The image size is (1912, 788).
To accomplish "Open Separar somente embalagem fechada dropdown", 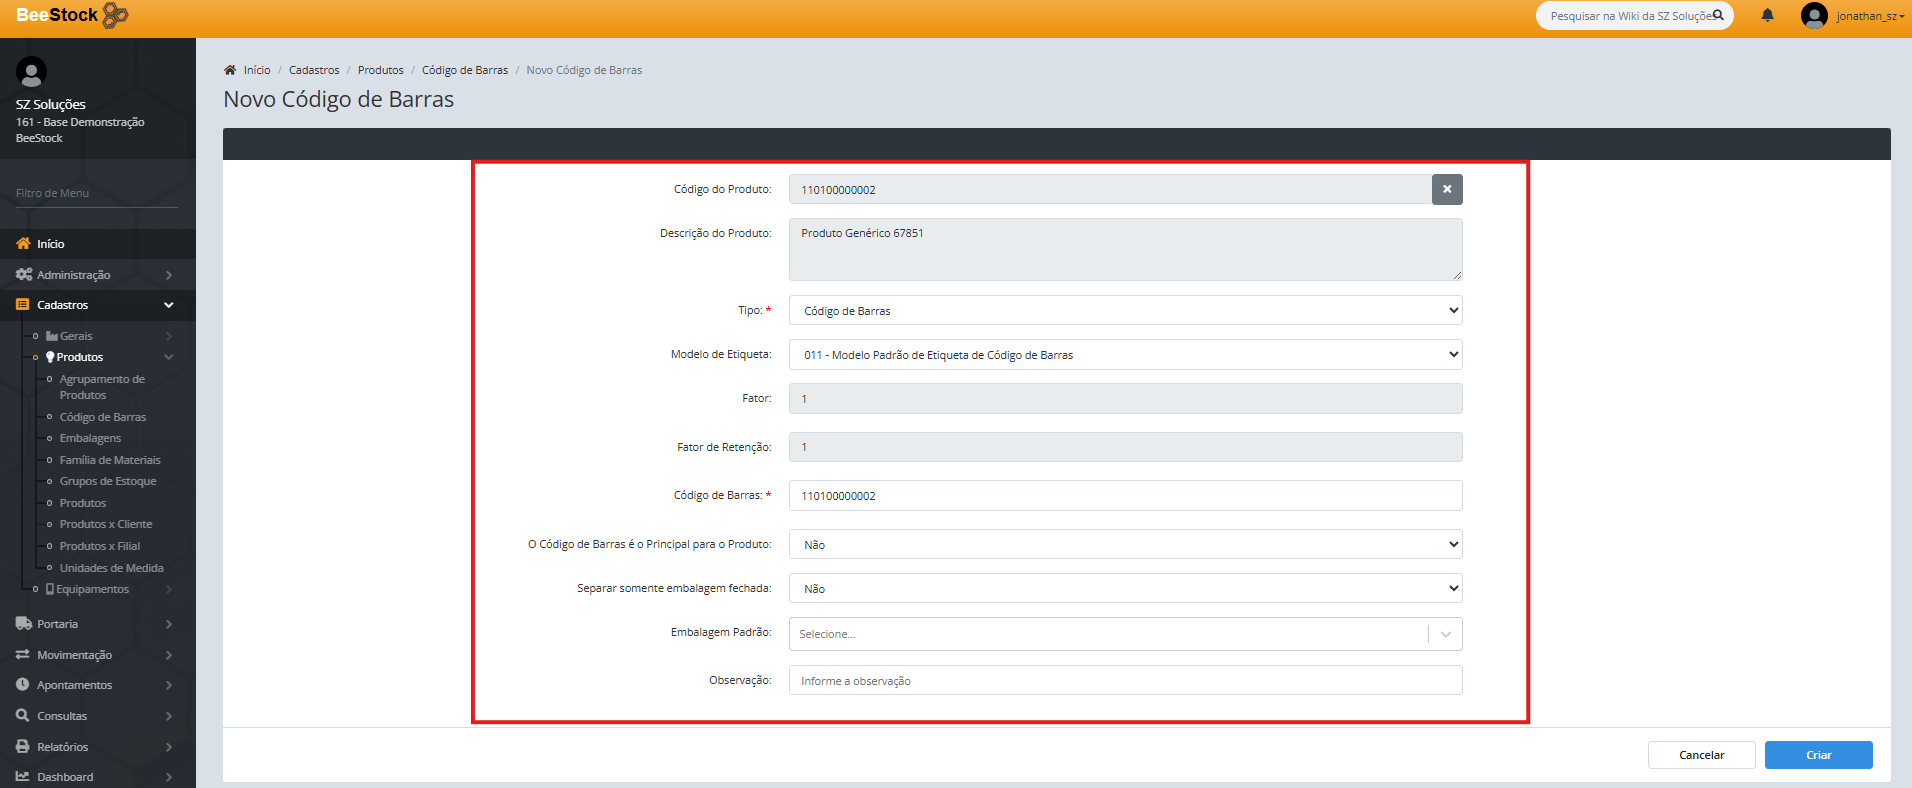I will pos(1125,589).
